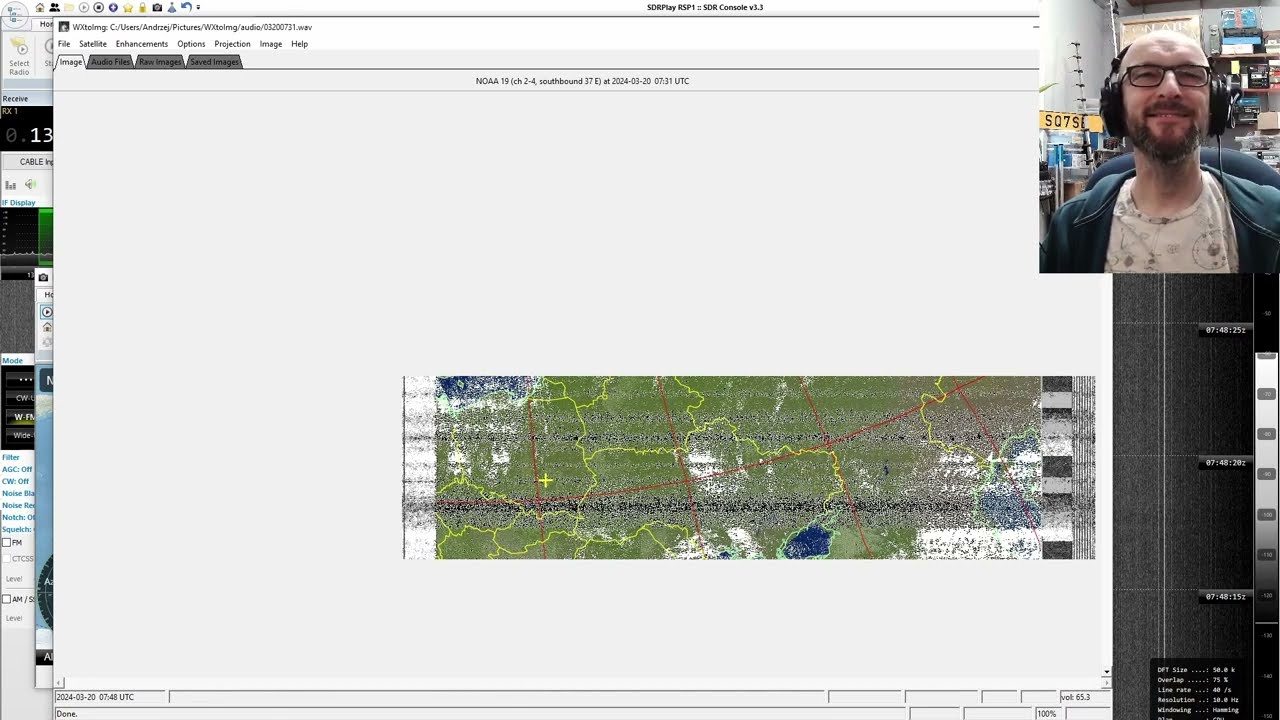Click the Select Radio button
The image size is (1280, 720).
point(19,58)
